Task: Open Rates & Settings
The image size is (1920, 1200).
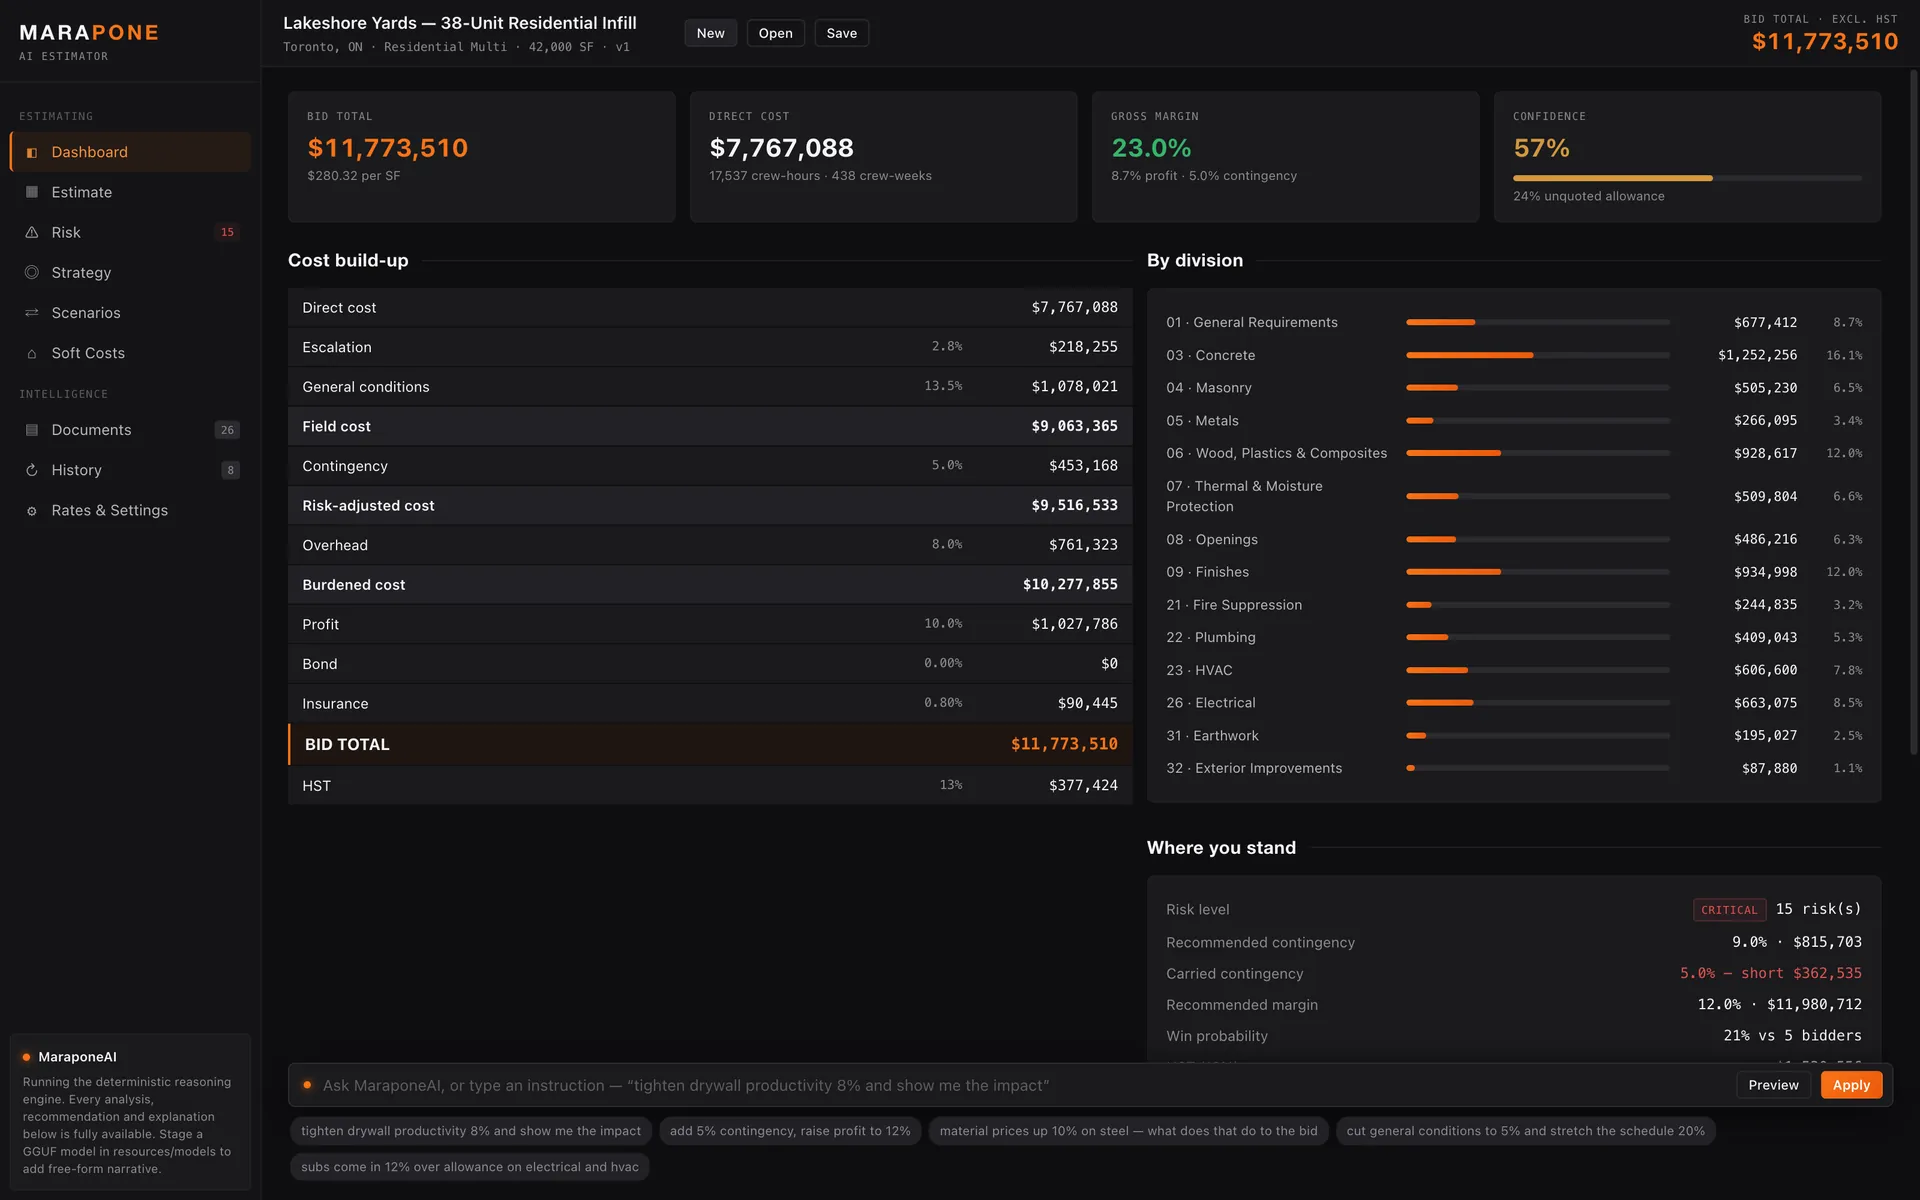Action: coord(130,510)
